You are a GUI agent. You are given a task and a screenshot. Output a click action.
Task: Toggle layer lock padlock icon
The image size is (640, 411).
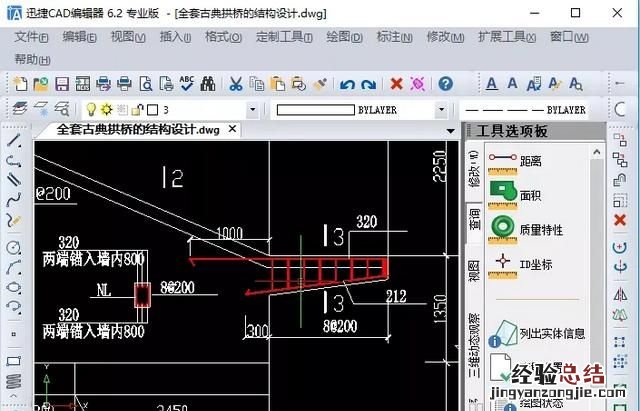pyautogui.click(x=138, y=109)
